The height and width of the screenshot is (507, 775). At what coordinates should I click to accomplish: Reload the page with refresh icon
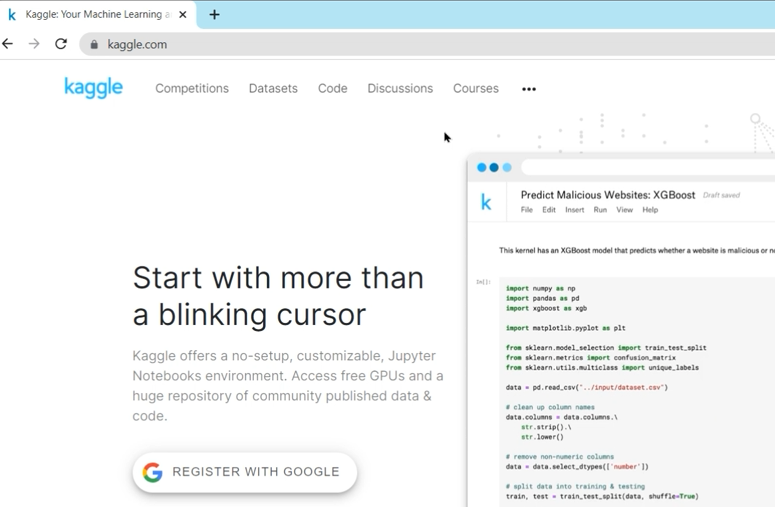[61, 44]
